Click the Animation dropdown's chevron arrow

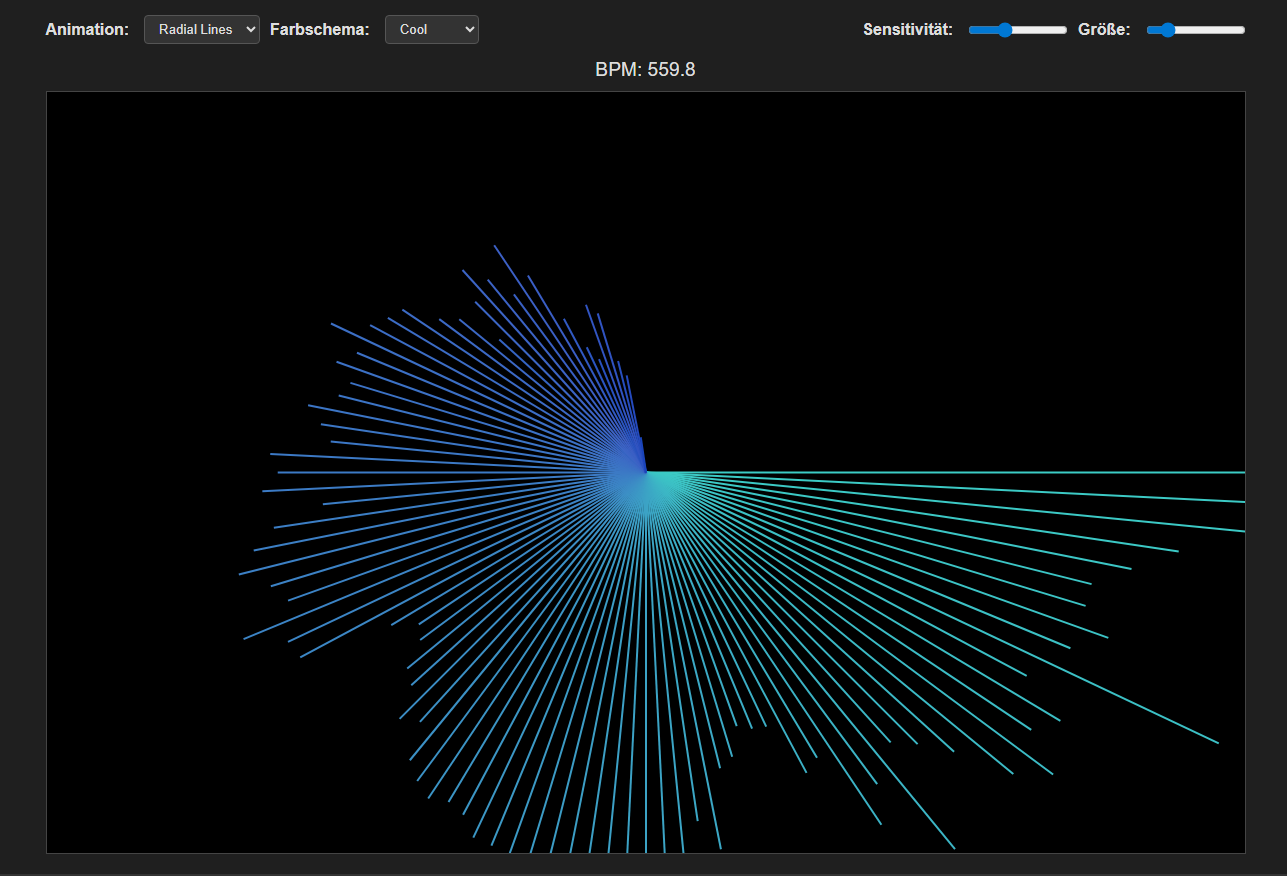tap(250, 29)
